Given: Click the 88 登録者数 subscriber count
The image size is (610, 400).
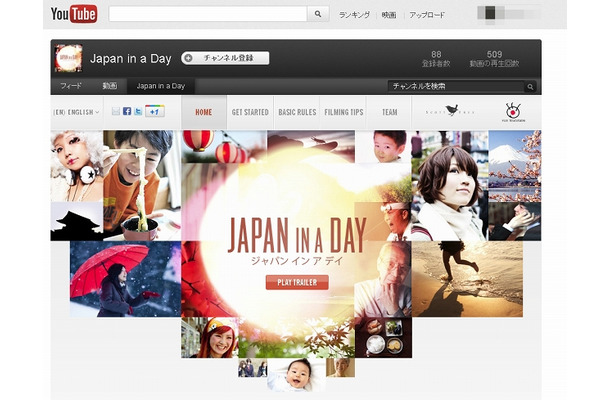Looking at the screenshot, I should 436,59.
